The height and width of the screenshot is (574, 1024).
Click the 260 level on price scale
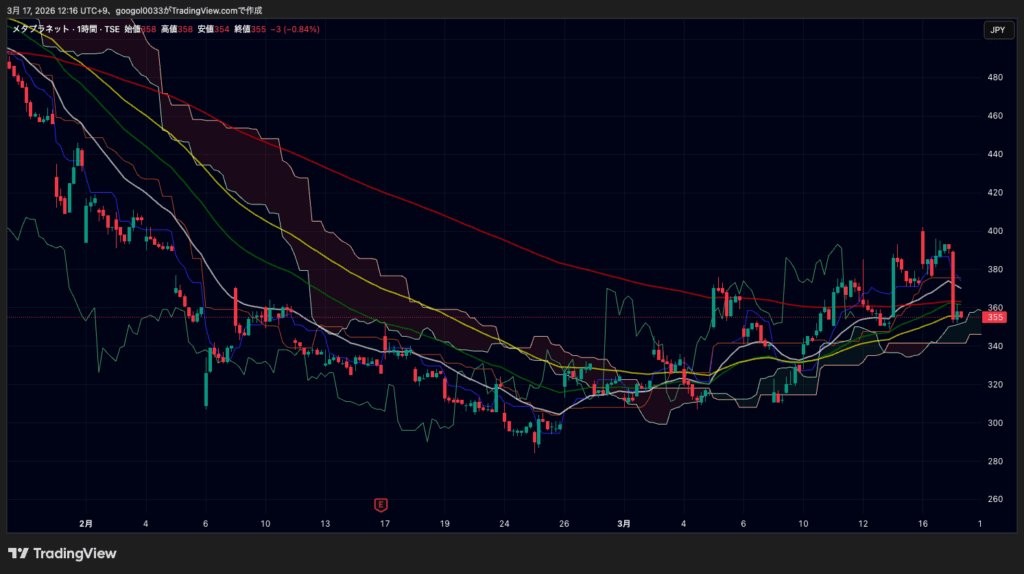click(995, 499)
